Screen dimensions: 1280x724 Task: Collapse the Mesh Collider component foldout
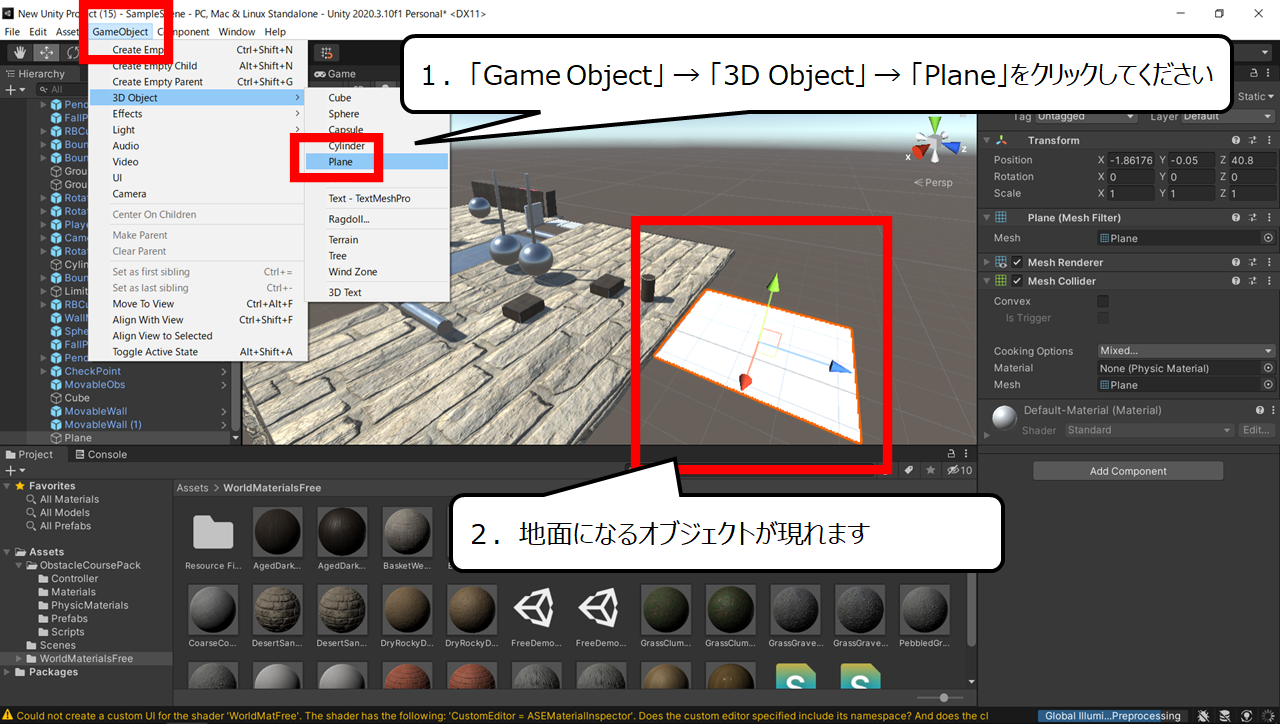[987, 281]
